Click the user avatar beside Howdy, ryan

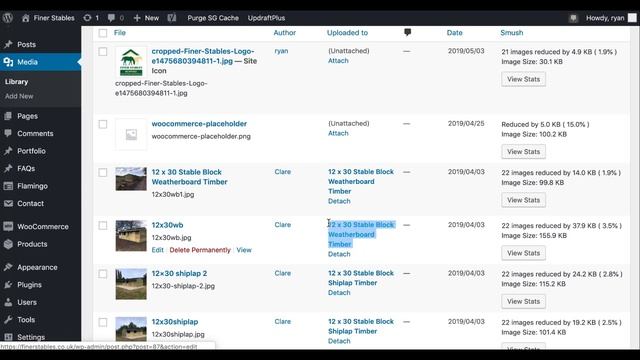point(632,18)
